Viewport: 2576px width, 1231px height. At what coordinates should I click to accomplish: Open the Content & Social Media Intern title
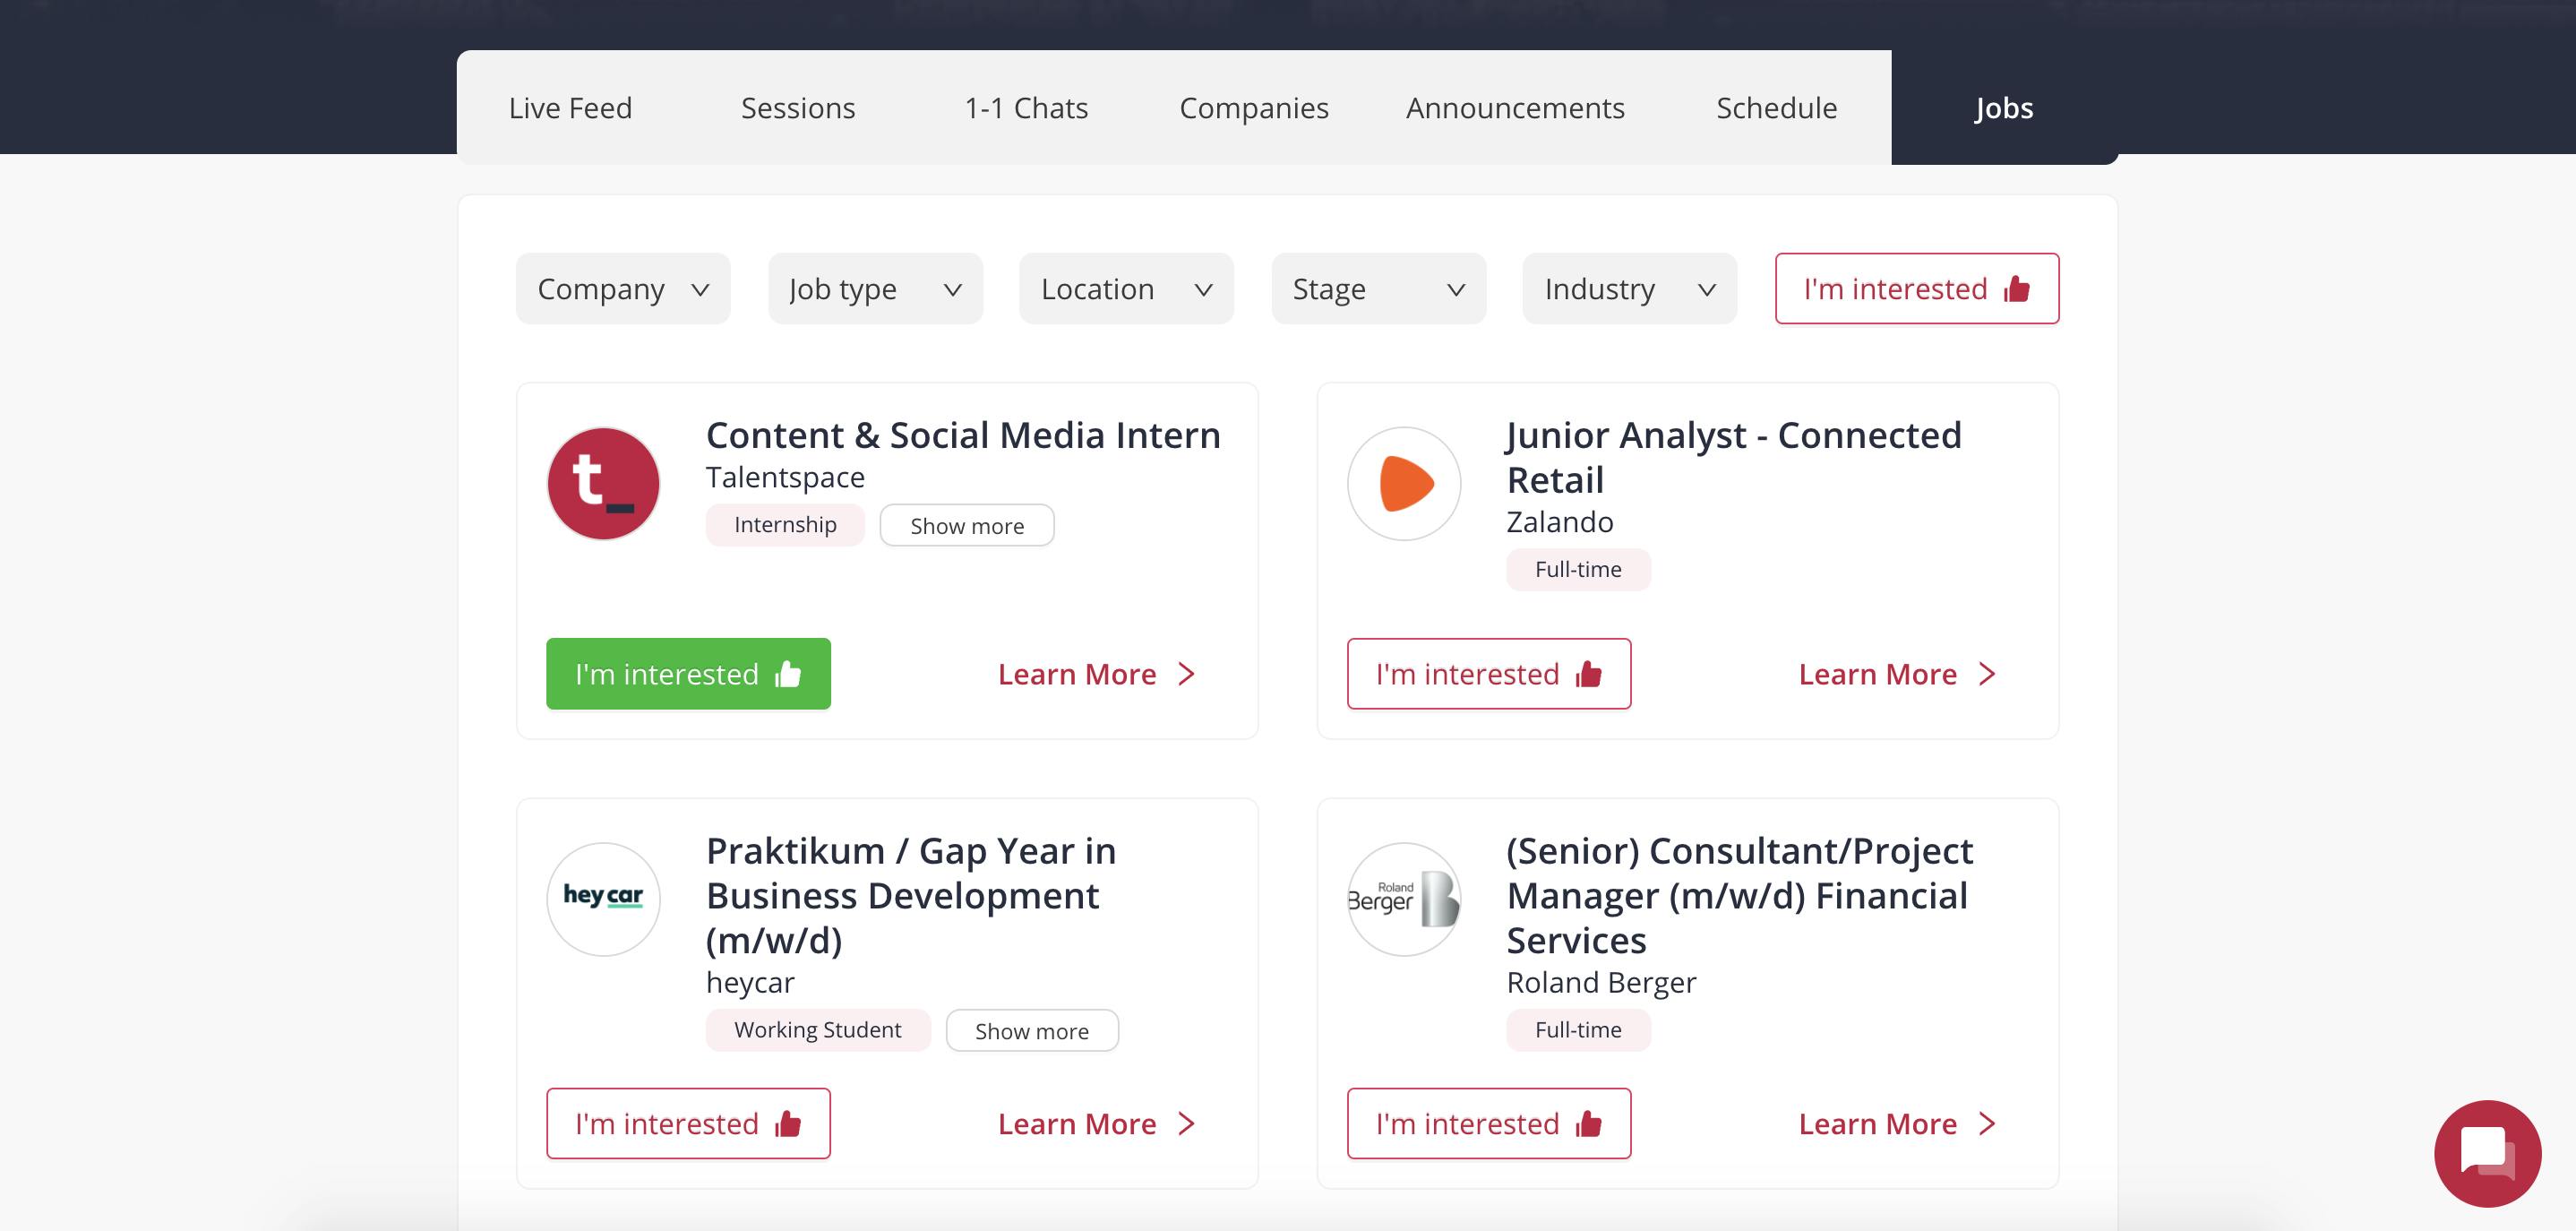[x=963, y=436]
